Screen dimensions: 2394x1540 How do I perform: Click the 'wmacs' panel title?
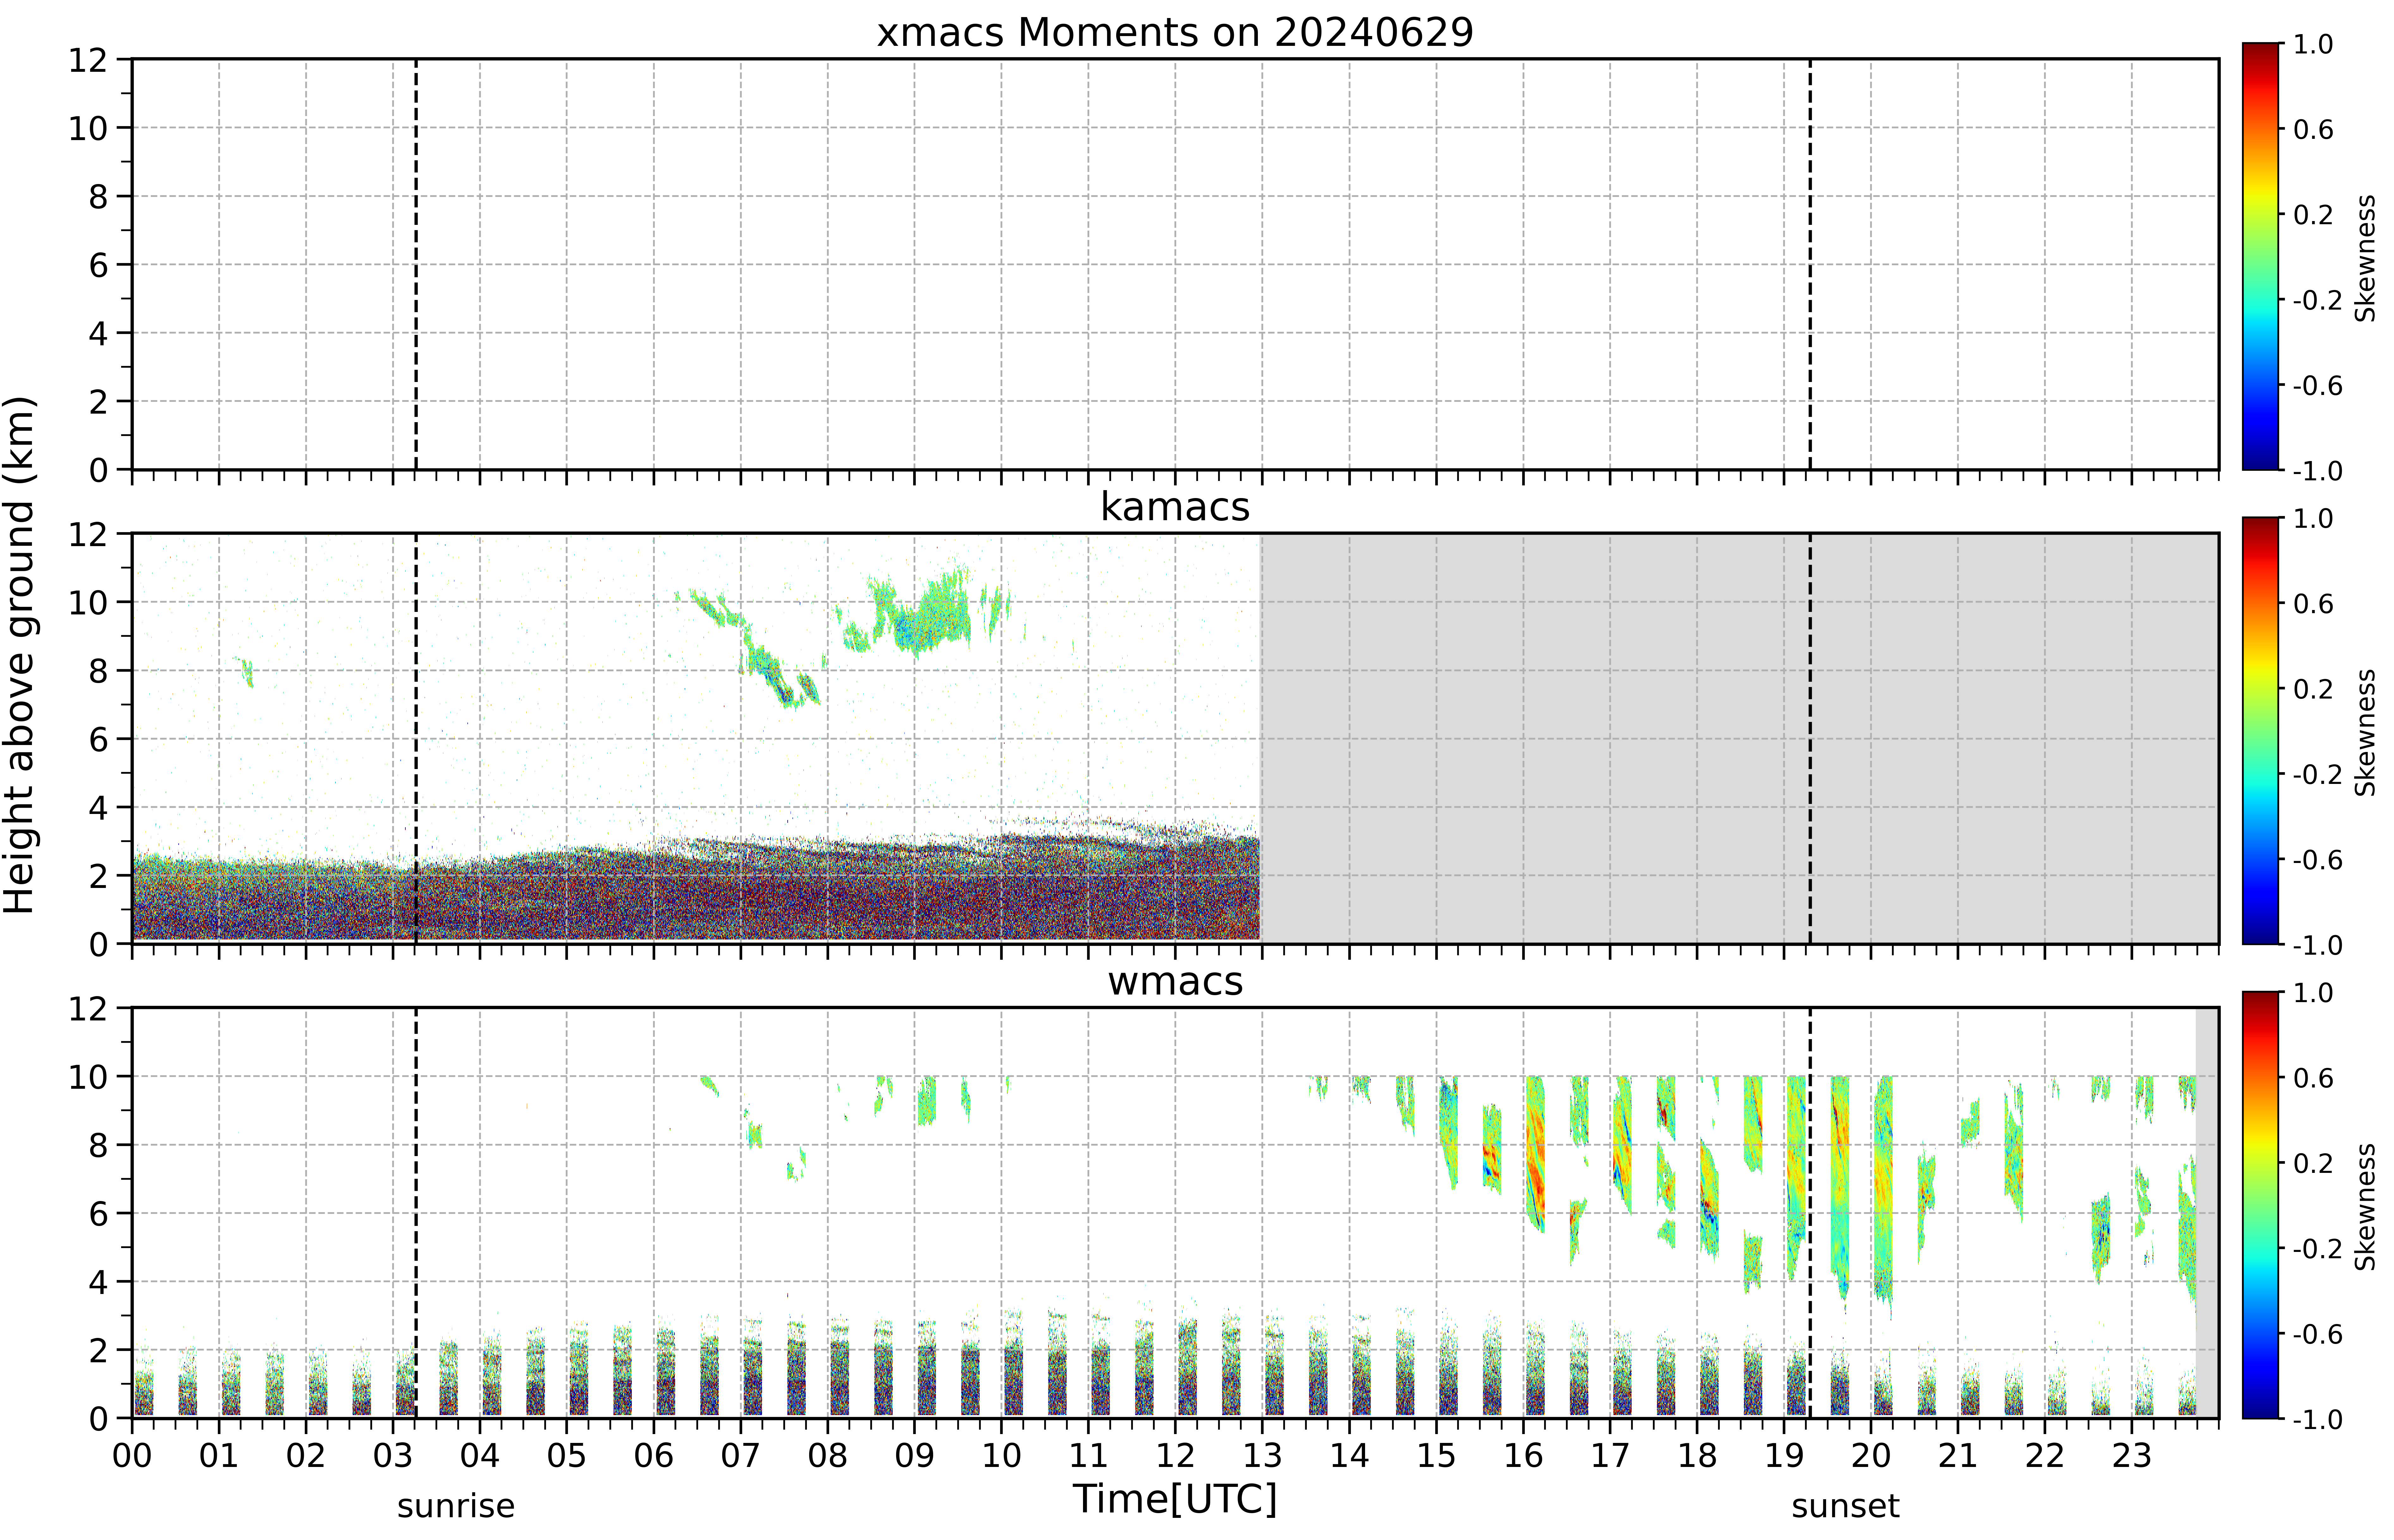click(x=1175, y=981)
